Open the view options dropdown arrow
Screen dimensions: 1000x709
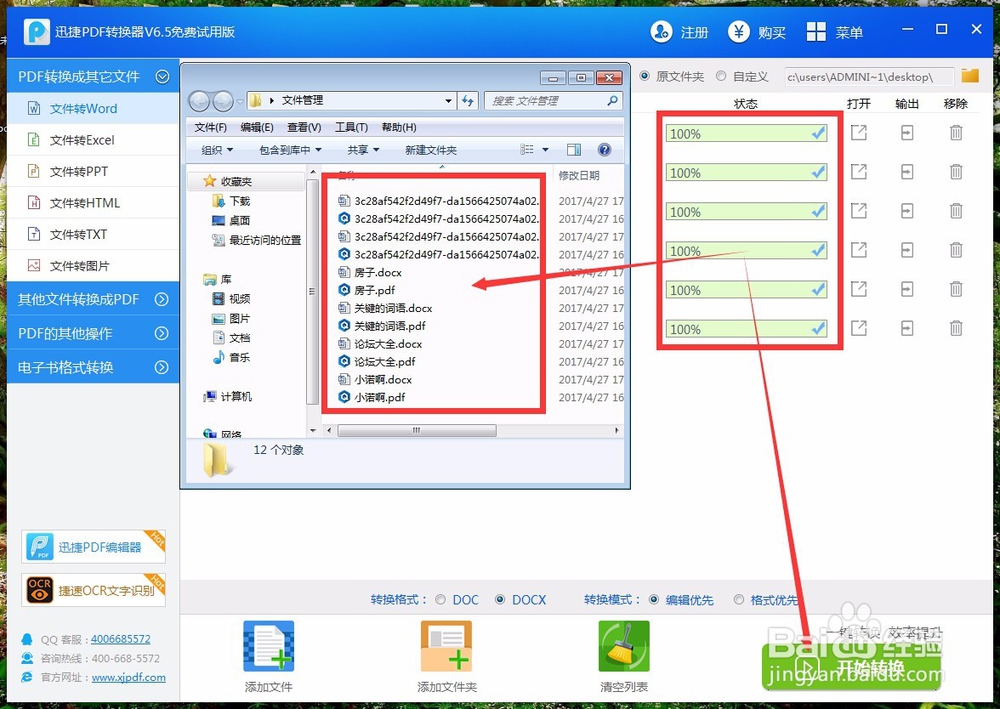pyautogui.click(x=545, y=150)
